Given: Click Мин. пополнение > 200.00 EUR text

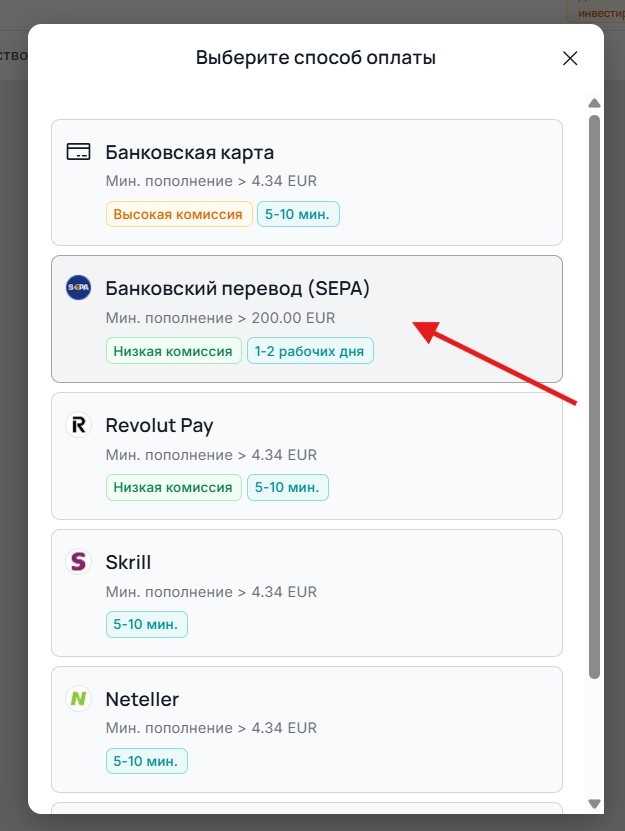Looking at the screenshot, I should coord(220,318).
